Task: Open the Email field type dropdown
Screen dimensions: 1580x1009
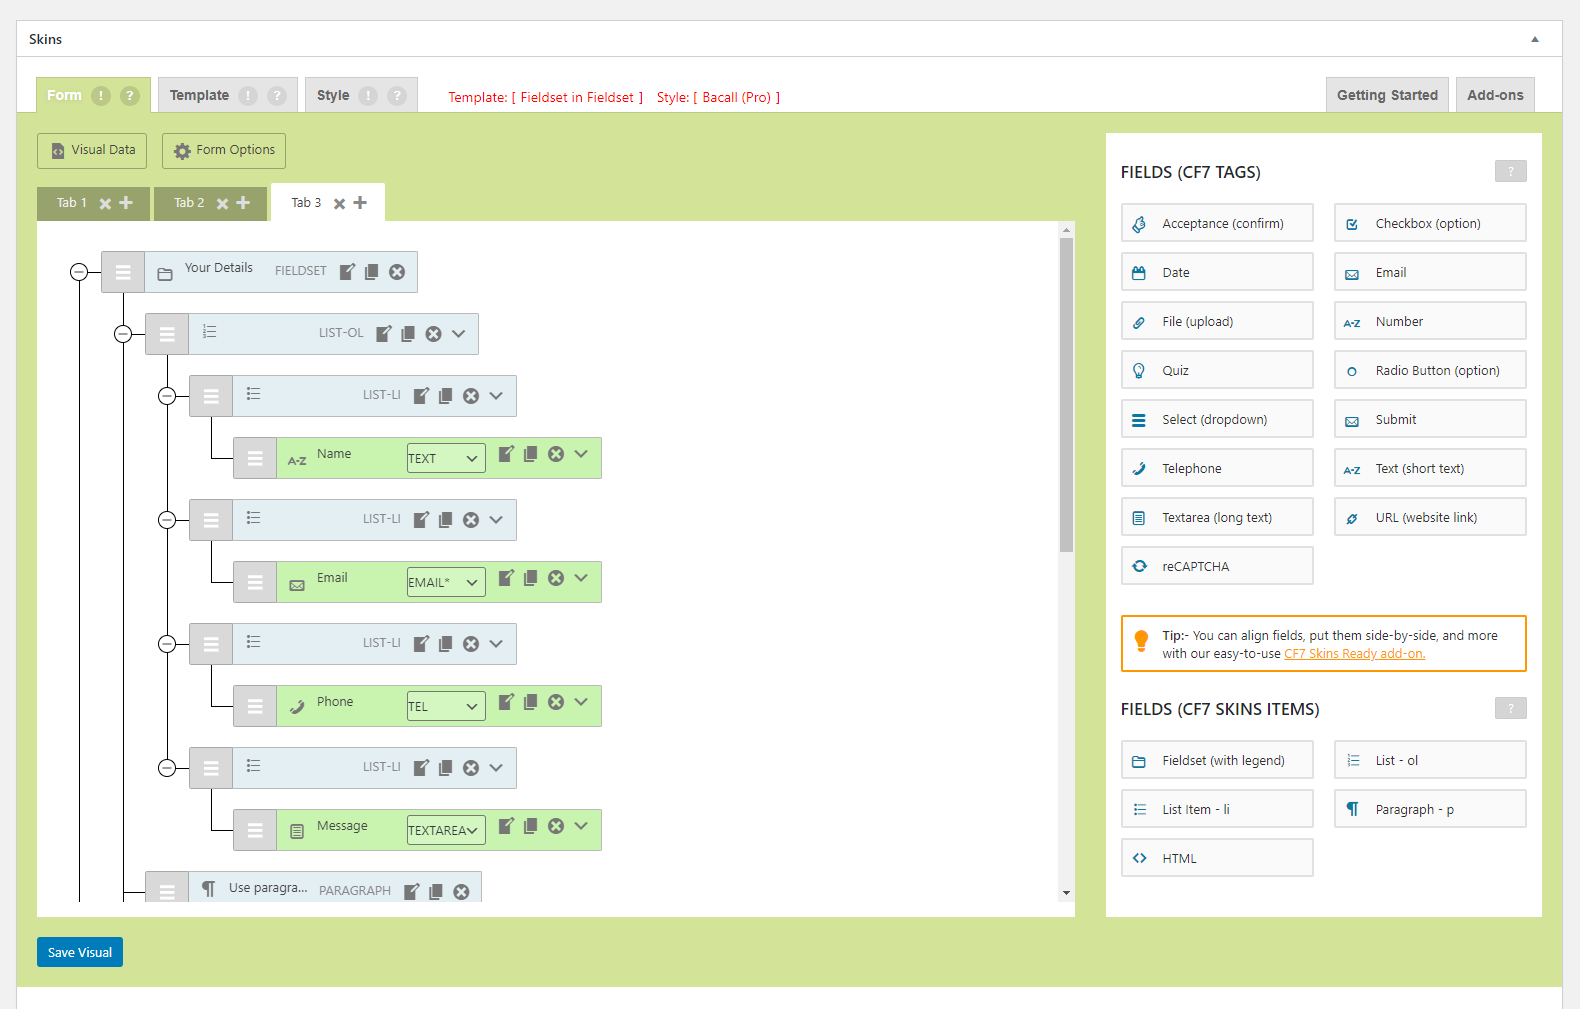Action: tap(446, 582)
